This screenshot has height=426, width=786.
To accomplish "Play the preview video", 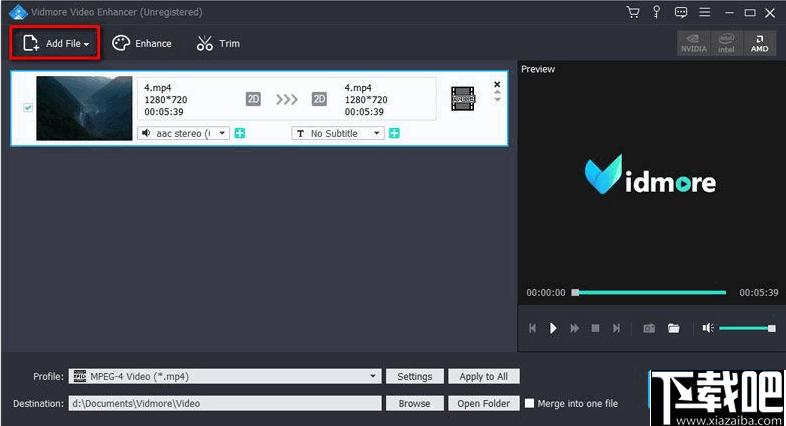I will (553, 328).
